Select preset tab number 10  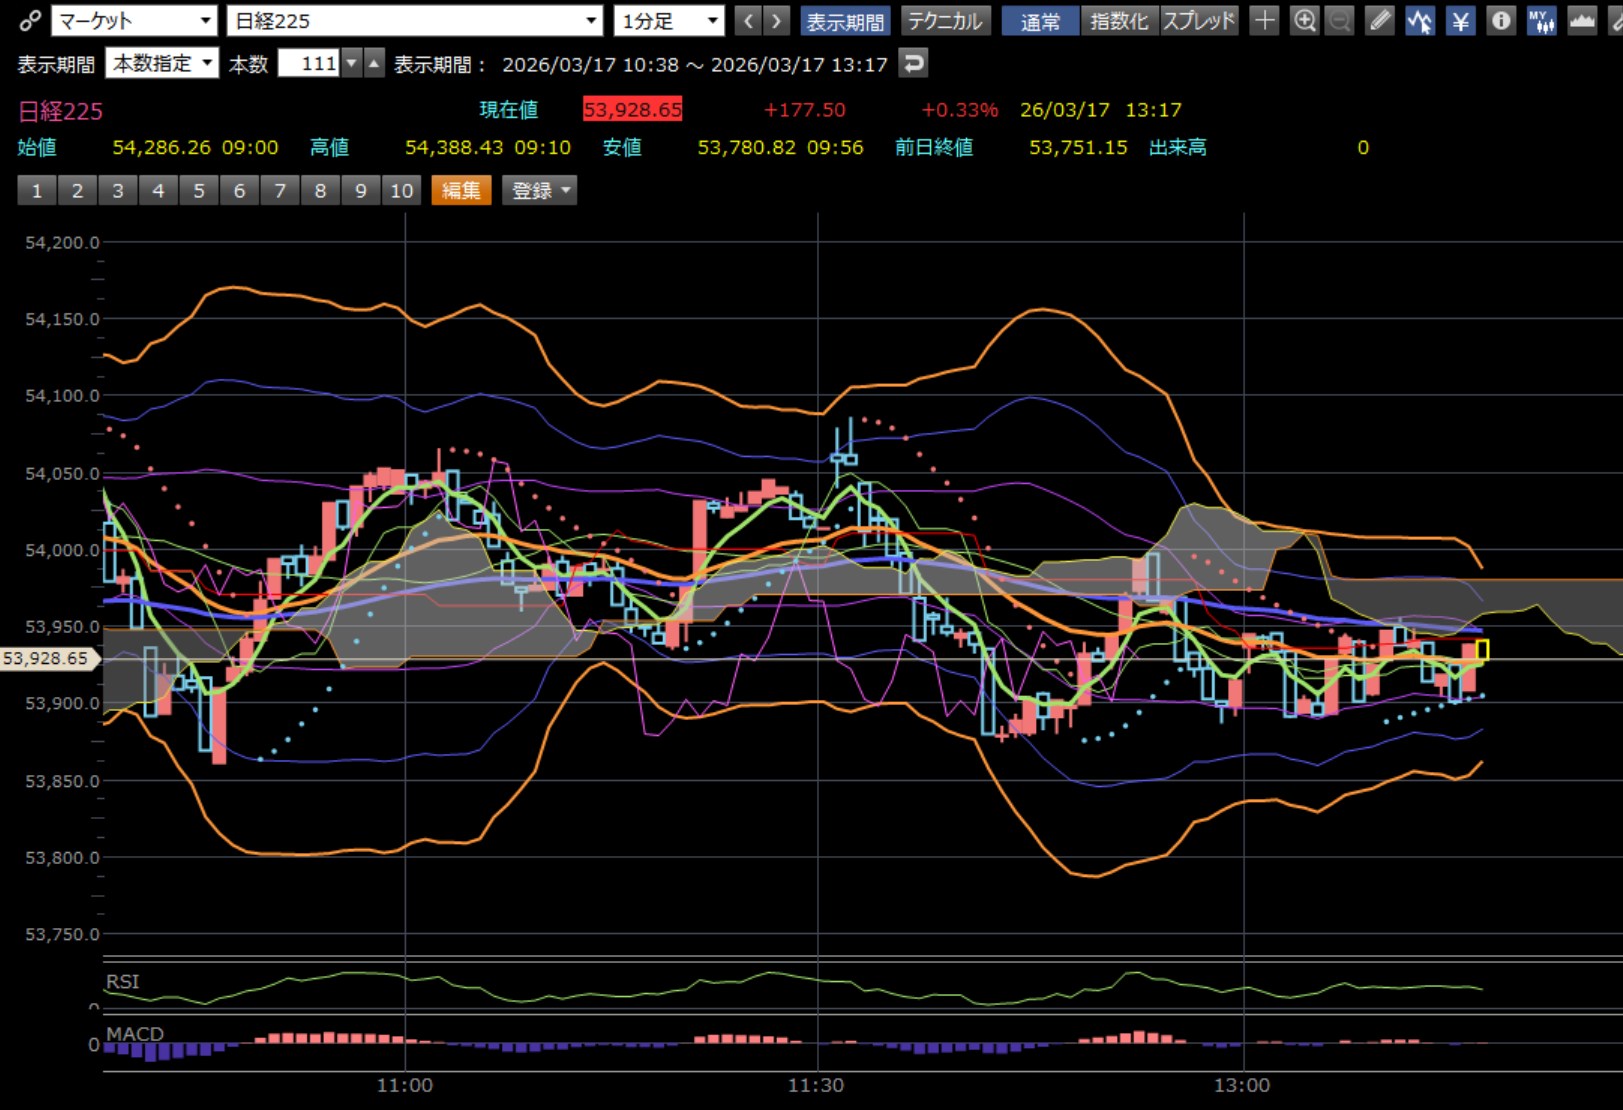401,191
